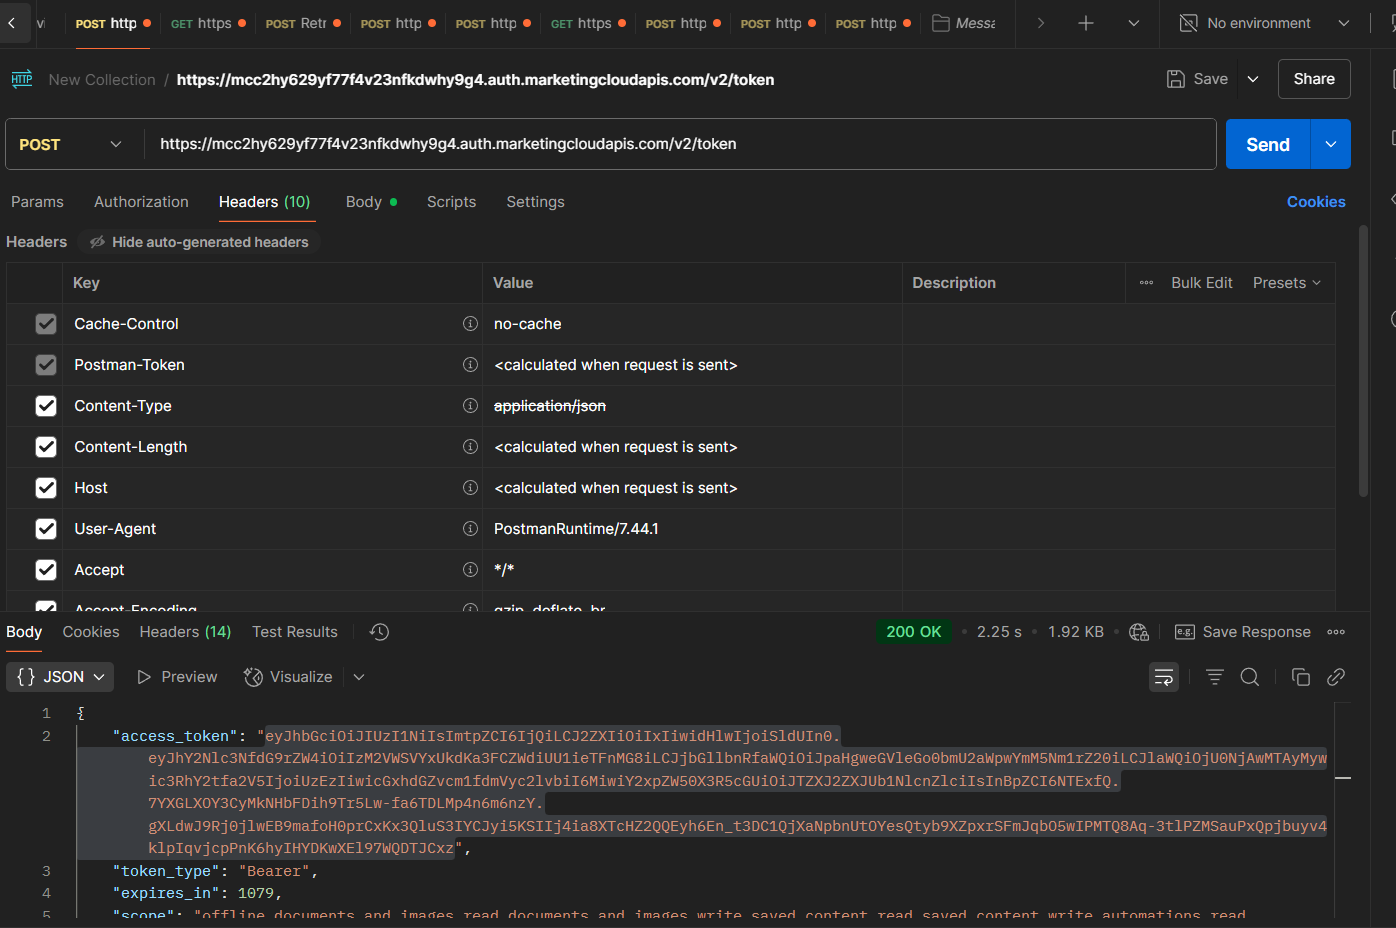1396x928 pixels.
Task: Switch to the Body request tab
Action: [365, 201]
